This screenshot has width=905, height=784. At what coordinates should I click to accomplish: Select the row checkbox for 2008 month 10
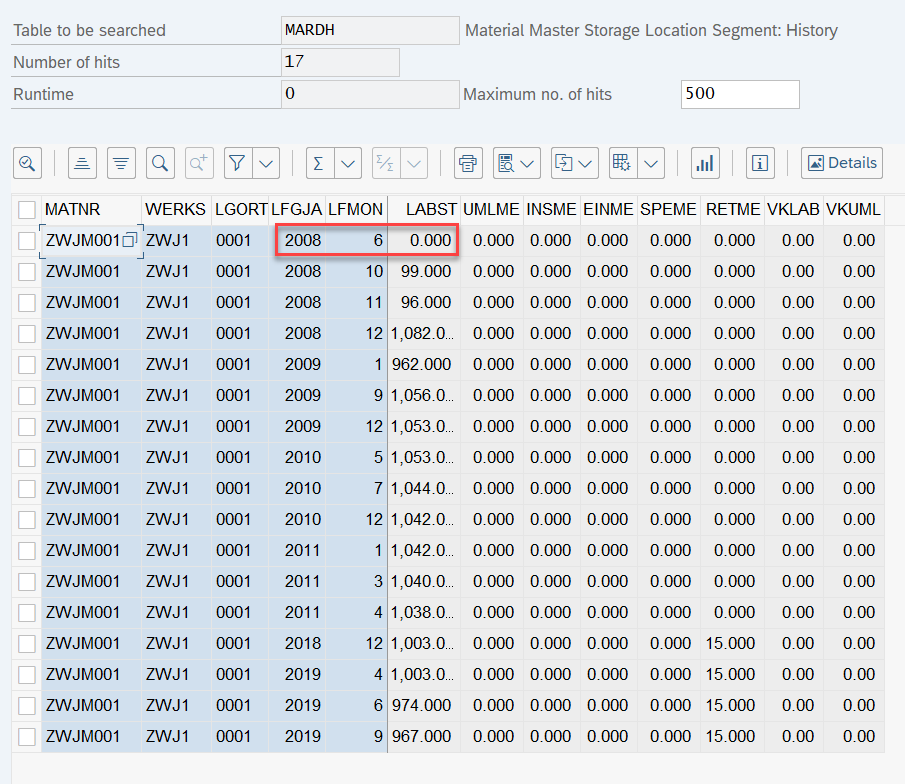pyautogui.click(x=27, y=272)
